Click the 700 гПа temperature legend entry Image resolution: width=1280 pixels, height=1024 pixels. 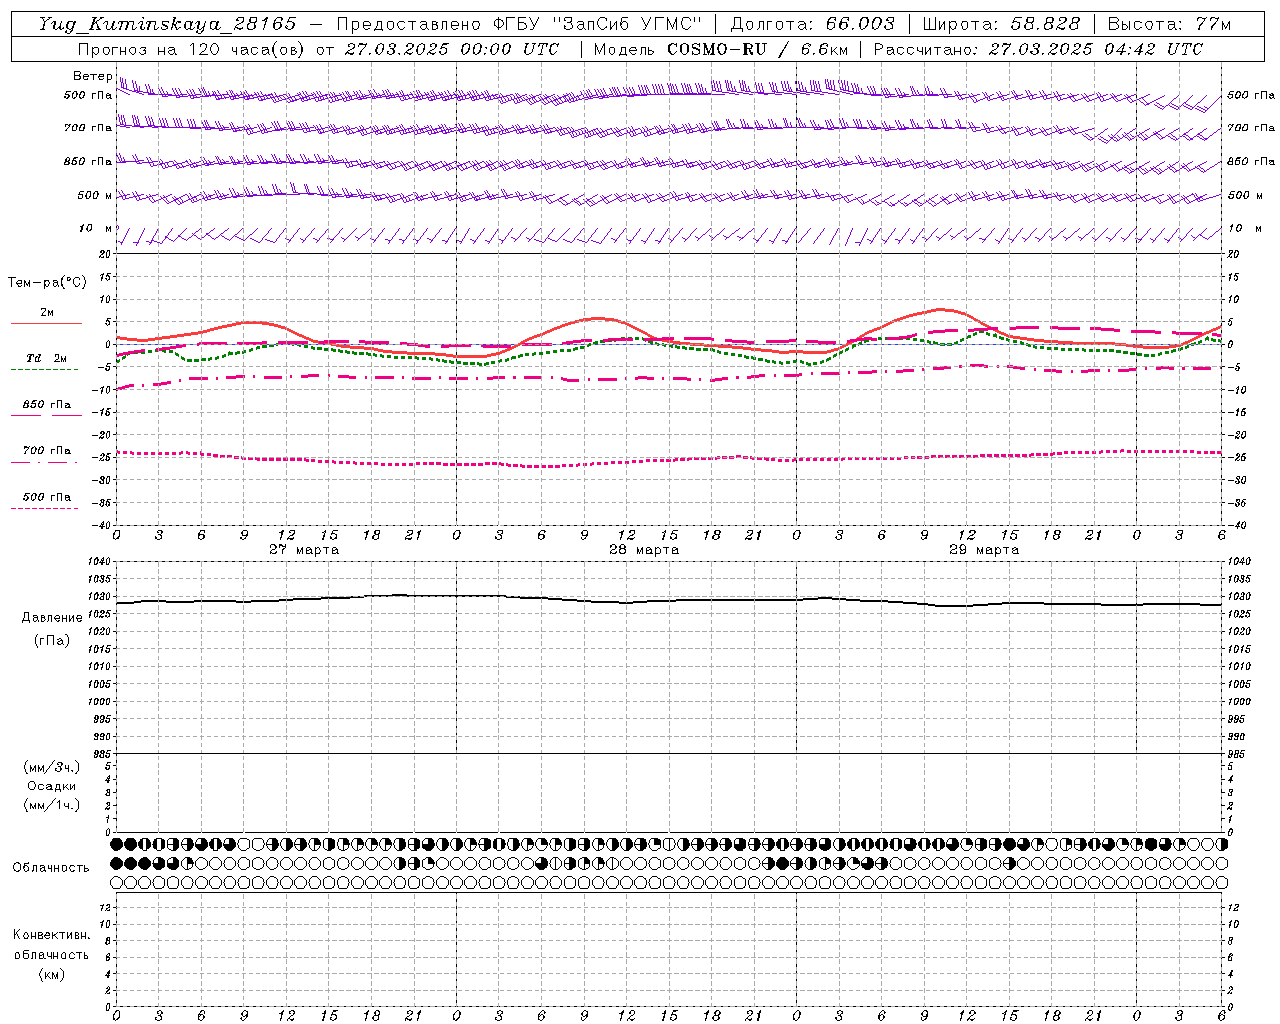[46, 451]
